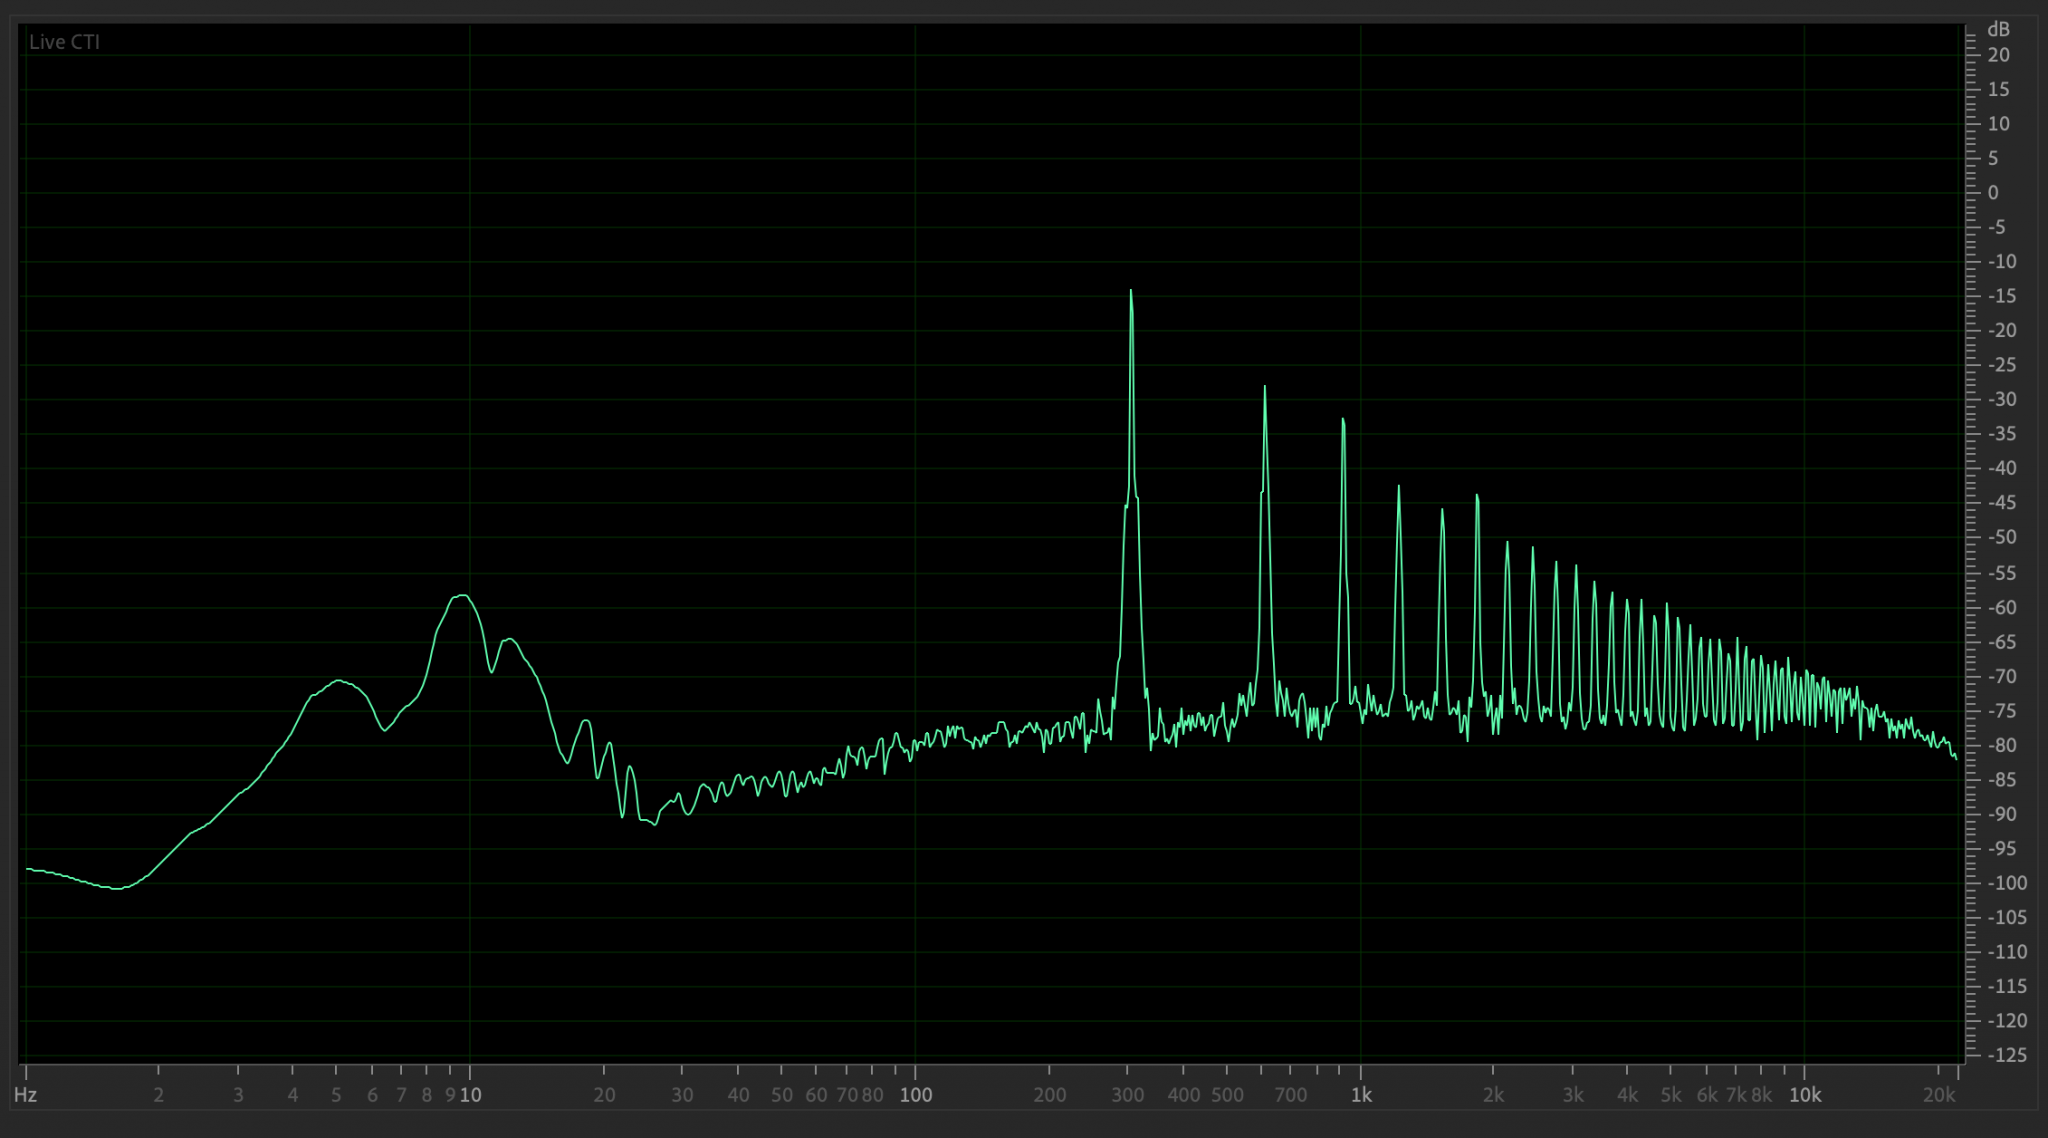Select the -75 dB level axis label
Viewport: 2048px width, 1138px height.
click(x=2002, y=711)
